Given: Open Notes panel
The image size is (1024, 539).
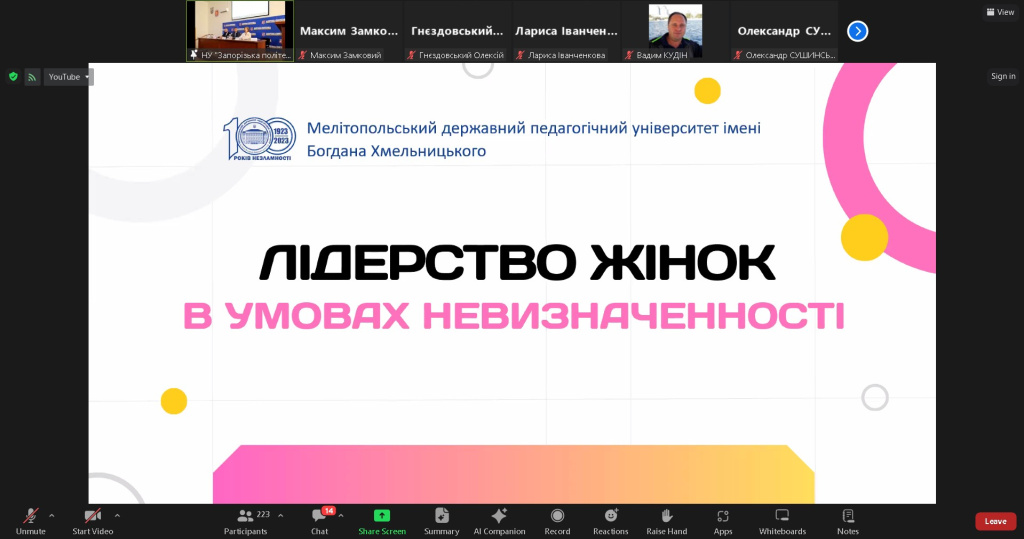Looking at the screenshot, I should [848, 521].
